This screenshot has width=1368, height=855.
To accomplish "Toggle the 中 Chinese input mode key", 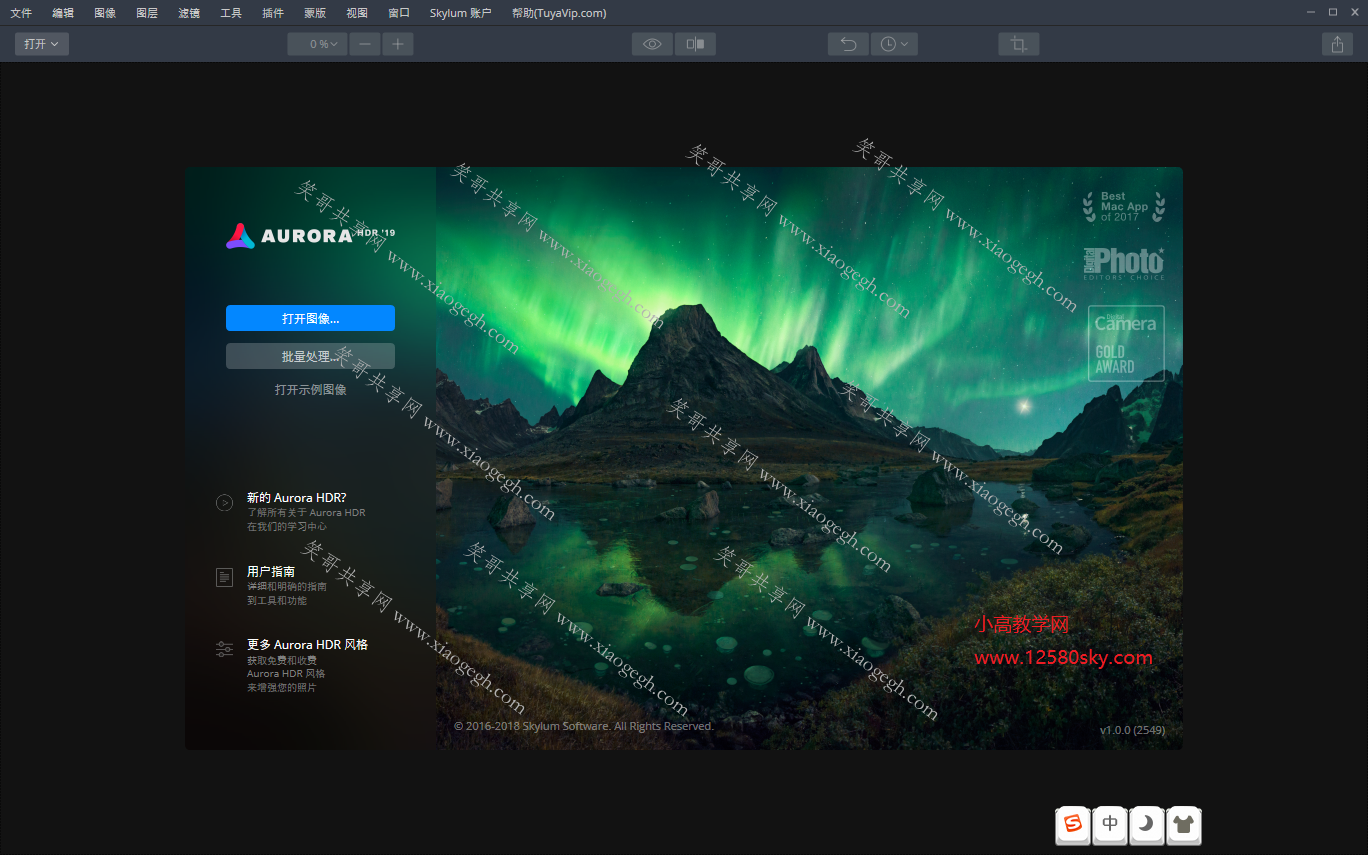I will tap(1110, 824).
